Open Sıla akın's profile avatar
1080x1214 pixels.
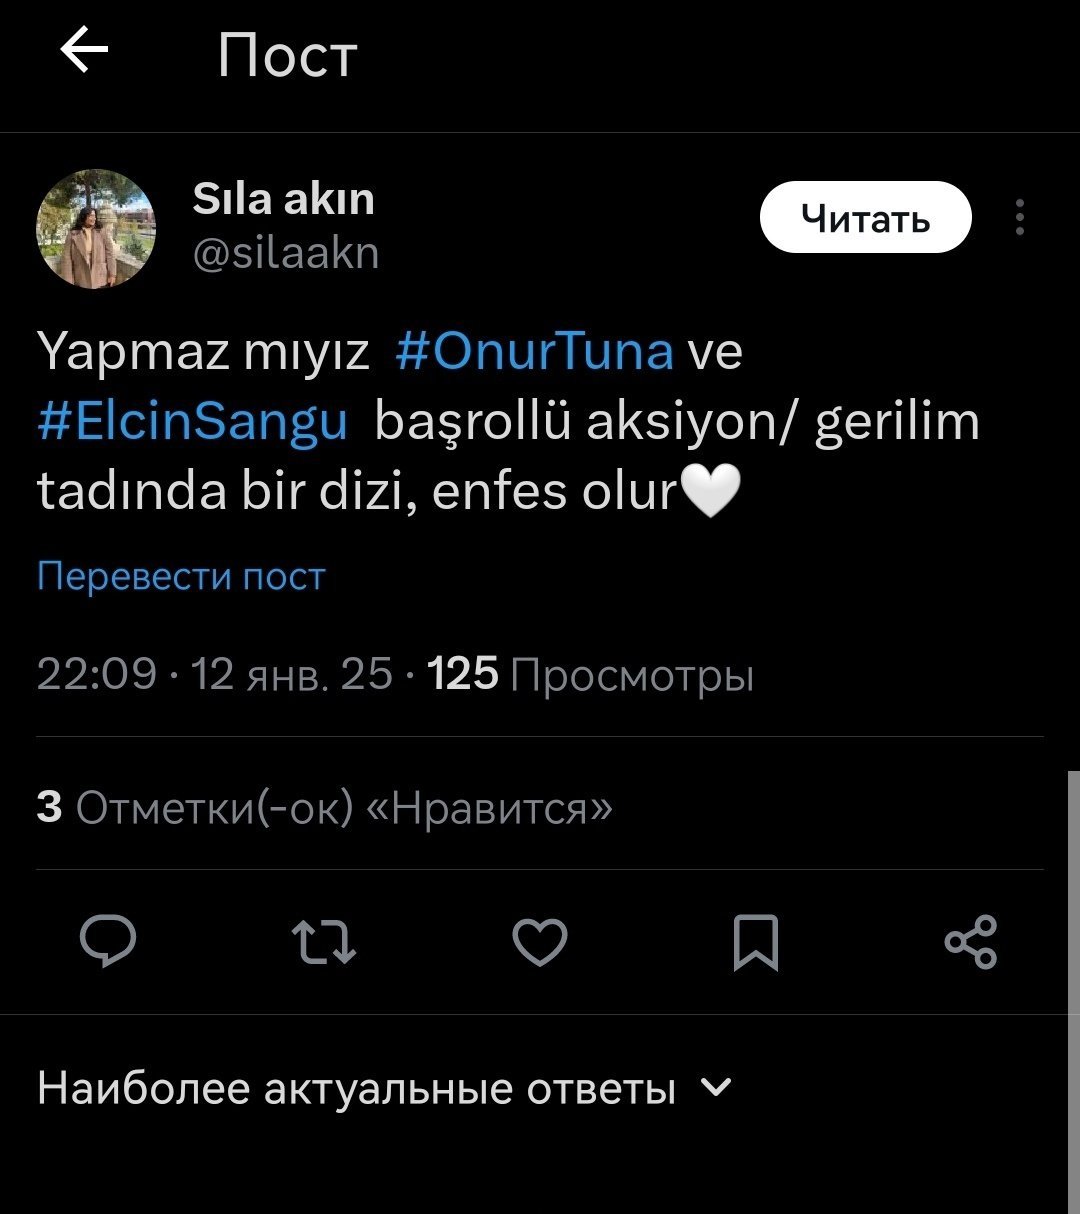[96, 228]
